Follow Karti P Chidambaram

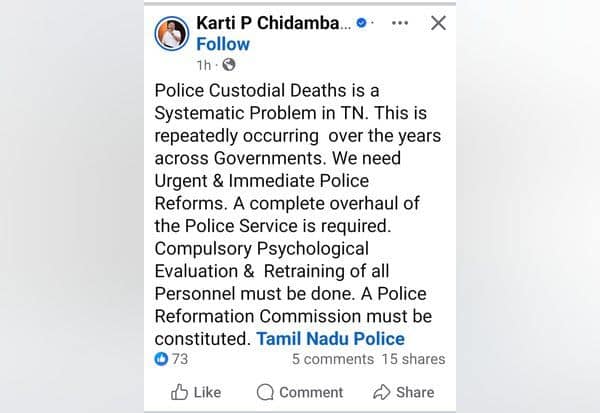(x=221, y=44)
